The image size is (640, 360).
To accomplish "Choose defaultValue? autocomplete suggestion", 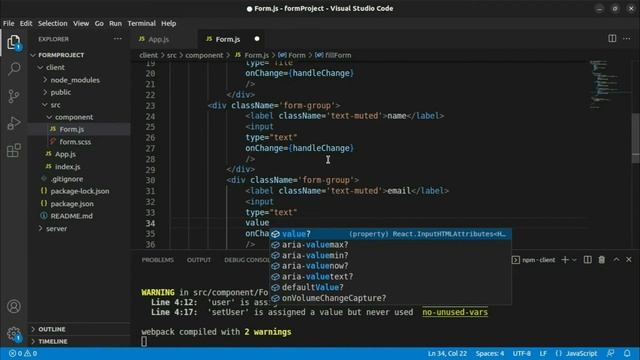I will [x=390, y=287].
